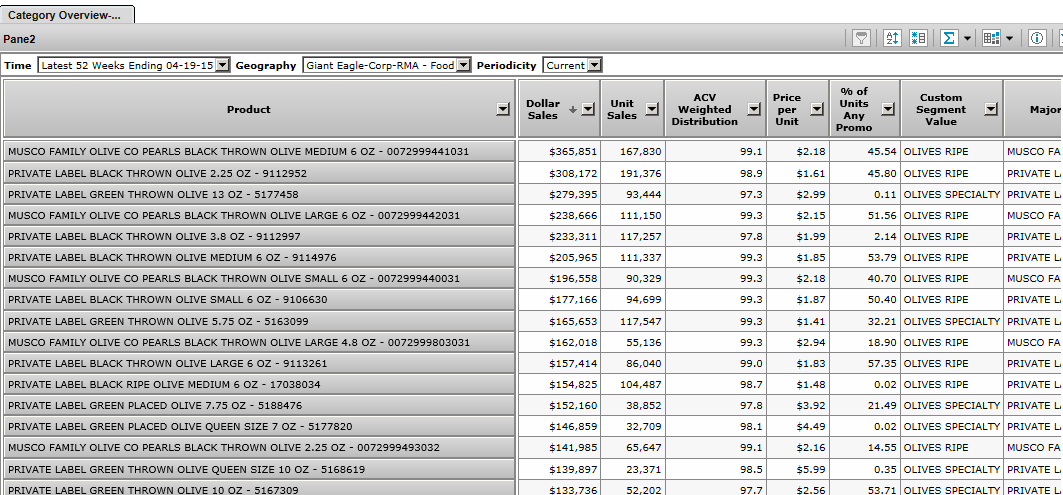The height and width of the screenshot is (495, 1063).
Task: Click the descending sort arrow in Dollar Sales
Action: 572,109
